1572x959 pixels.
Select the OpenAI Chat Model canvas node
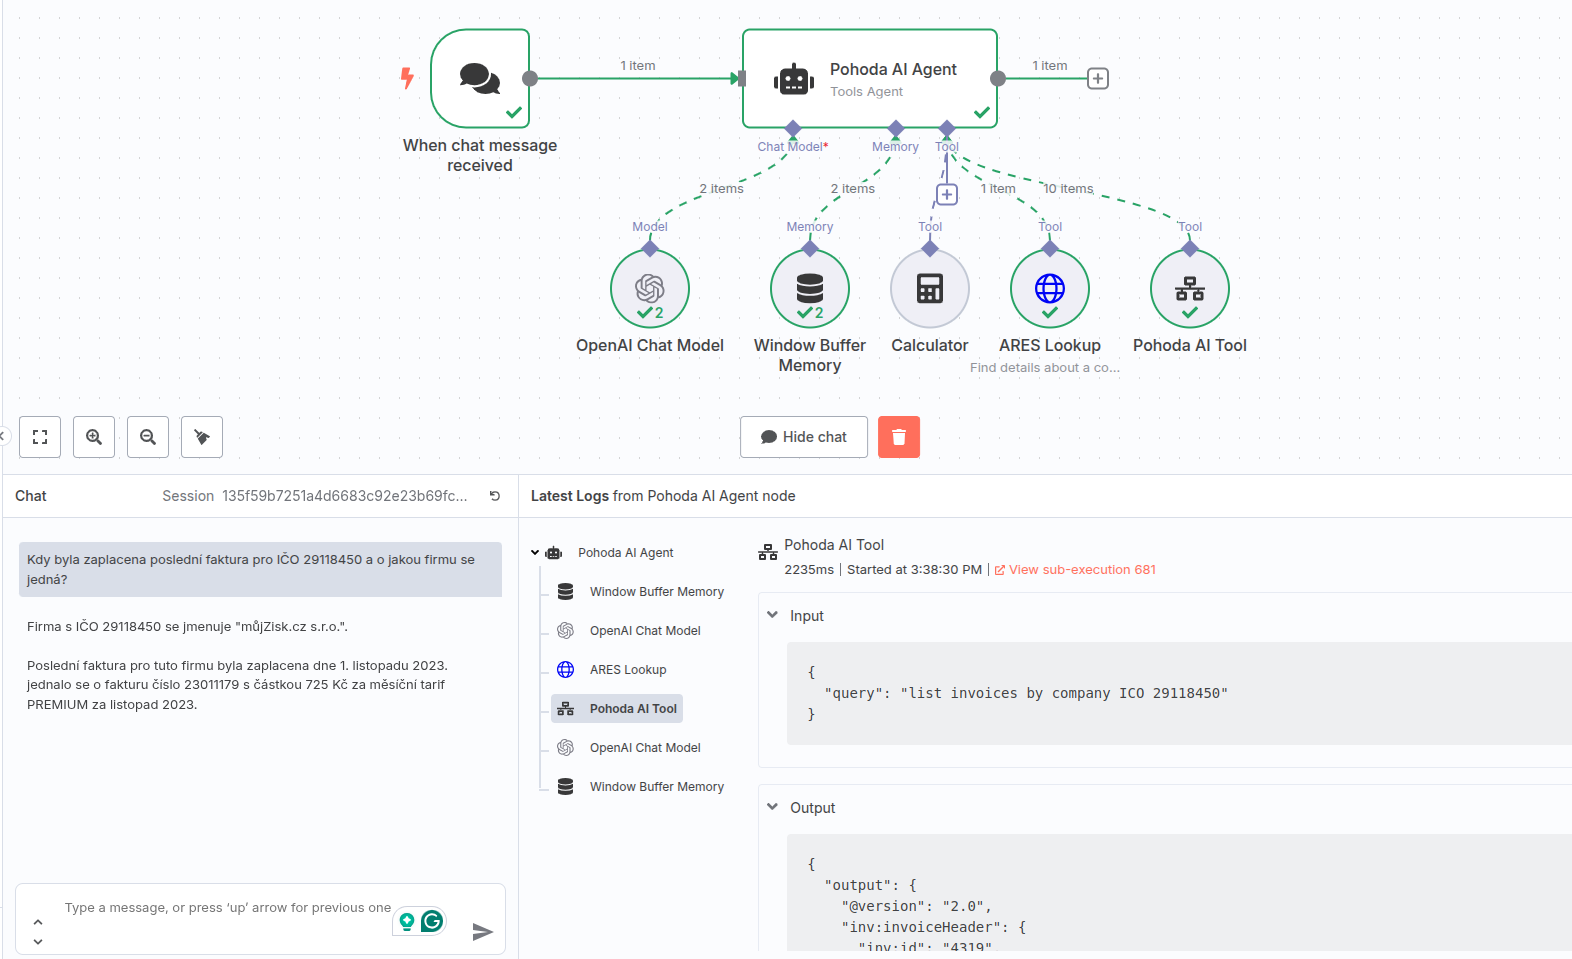pos(650,288)
